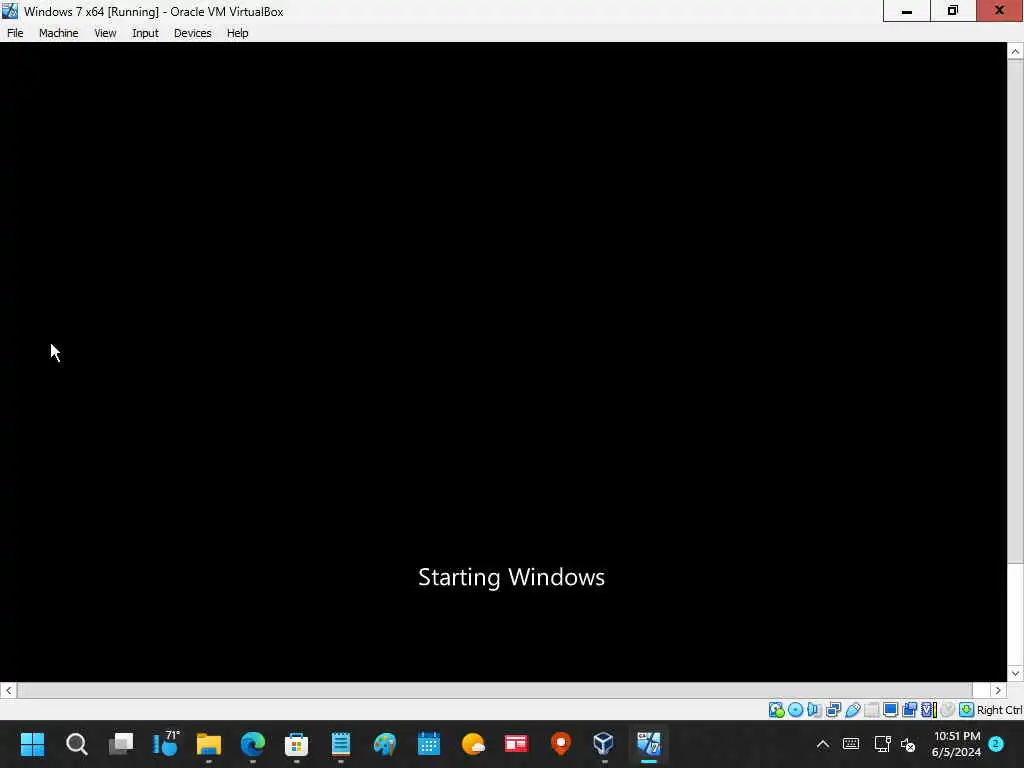
Task: Close the VirtualBox VM window
Action: point(1000,11)
